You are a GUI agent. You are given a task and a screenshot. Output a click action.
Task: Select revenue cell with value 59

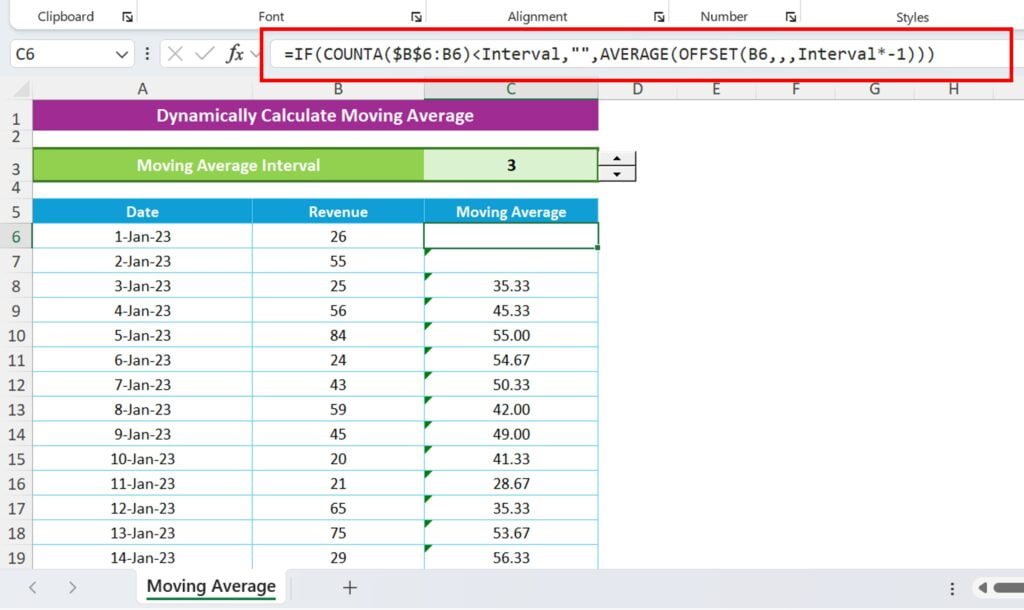click(338, 409)
